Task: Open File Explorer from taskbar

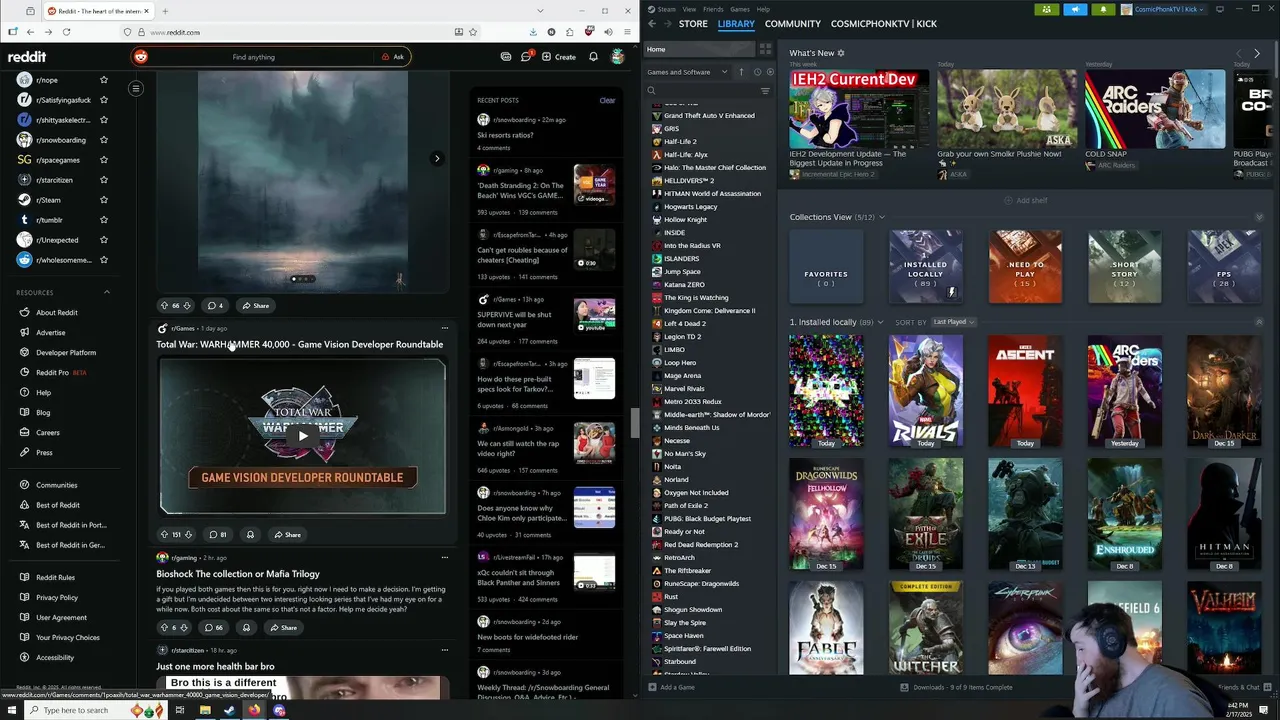Action: pos(205,710)
